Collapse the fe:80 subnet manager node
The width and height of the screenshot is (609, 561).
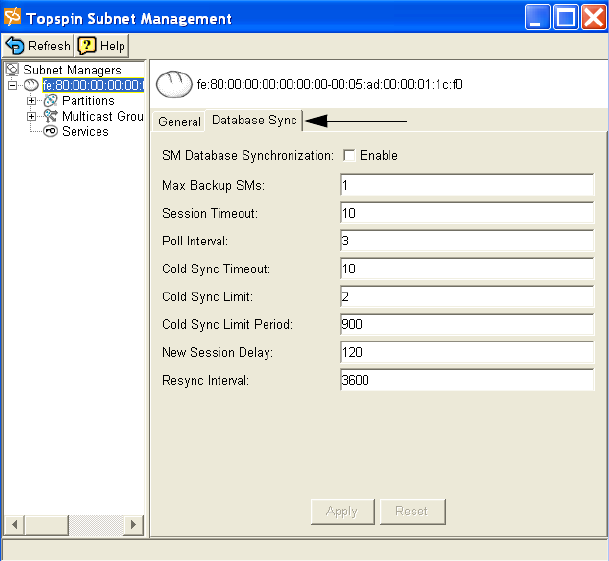[x=13, y=86]
